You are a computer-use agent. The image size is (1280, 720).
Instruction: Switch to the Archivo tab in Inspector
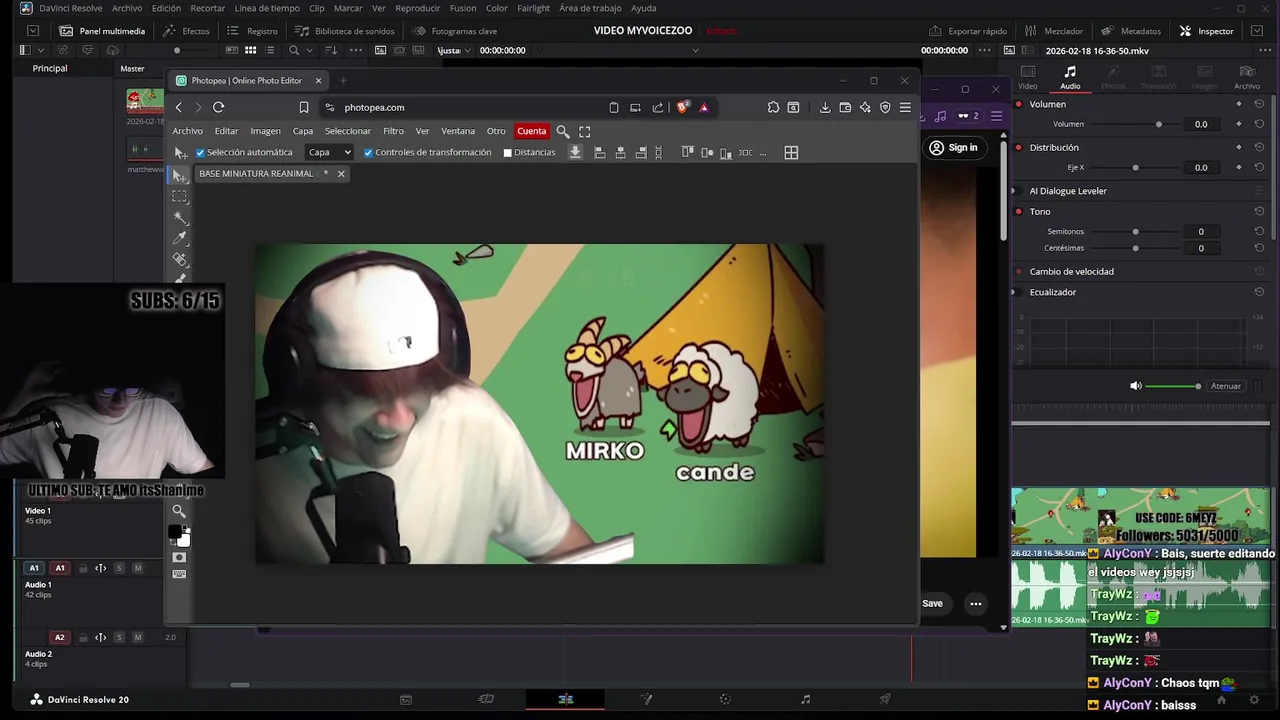(x=1247, y=77)
